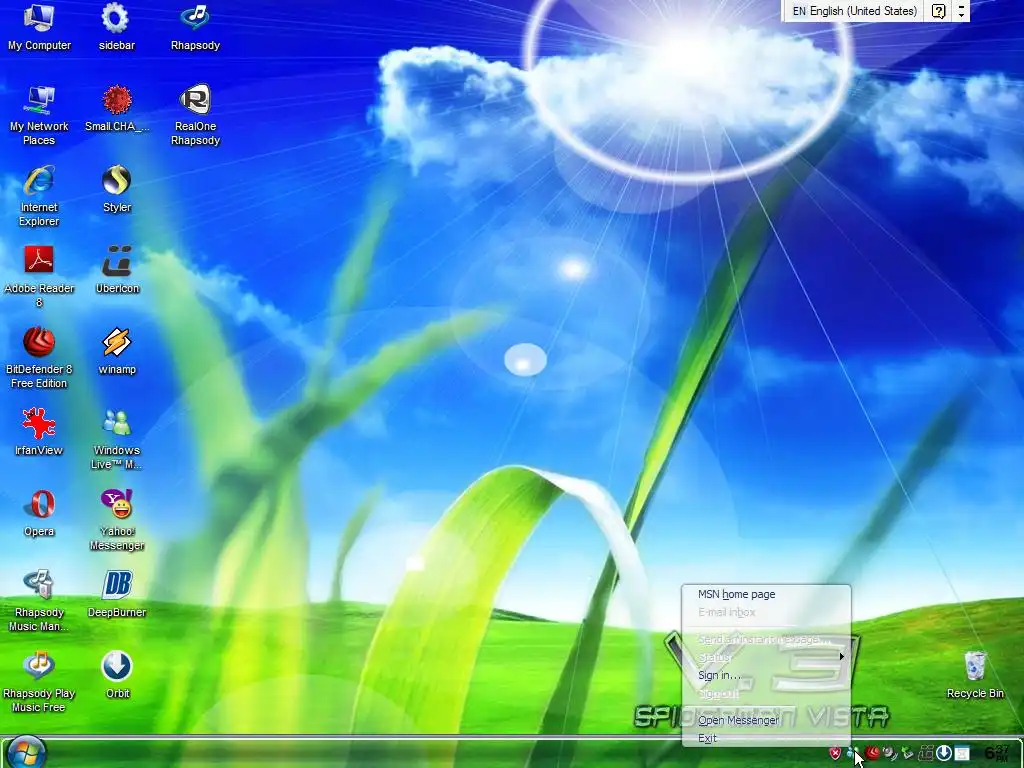This screenshot has height=768, width=1024.
Task: Click the language bar help icon
Action: (938, 11)
